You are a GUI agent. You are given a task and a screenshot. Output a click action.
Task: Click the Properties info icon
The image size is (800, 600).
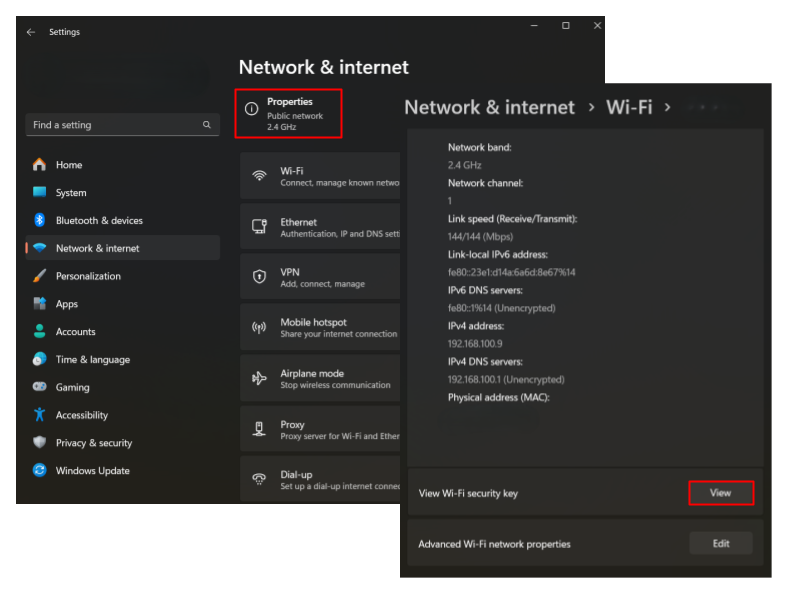[252, 109]
